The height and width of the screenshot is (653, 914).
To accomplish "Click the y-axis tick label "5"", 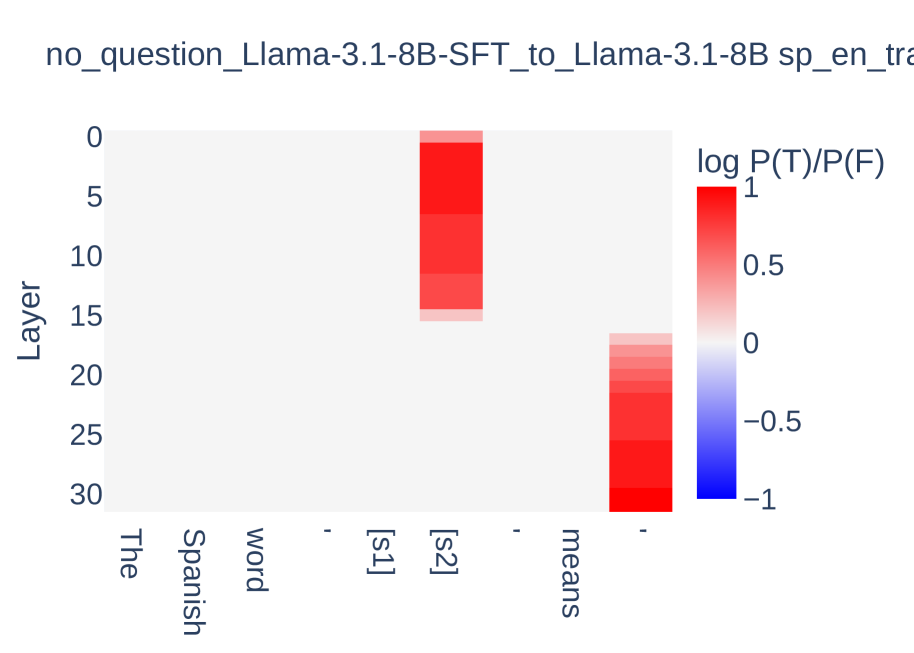I will pos(93,196).
